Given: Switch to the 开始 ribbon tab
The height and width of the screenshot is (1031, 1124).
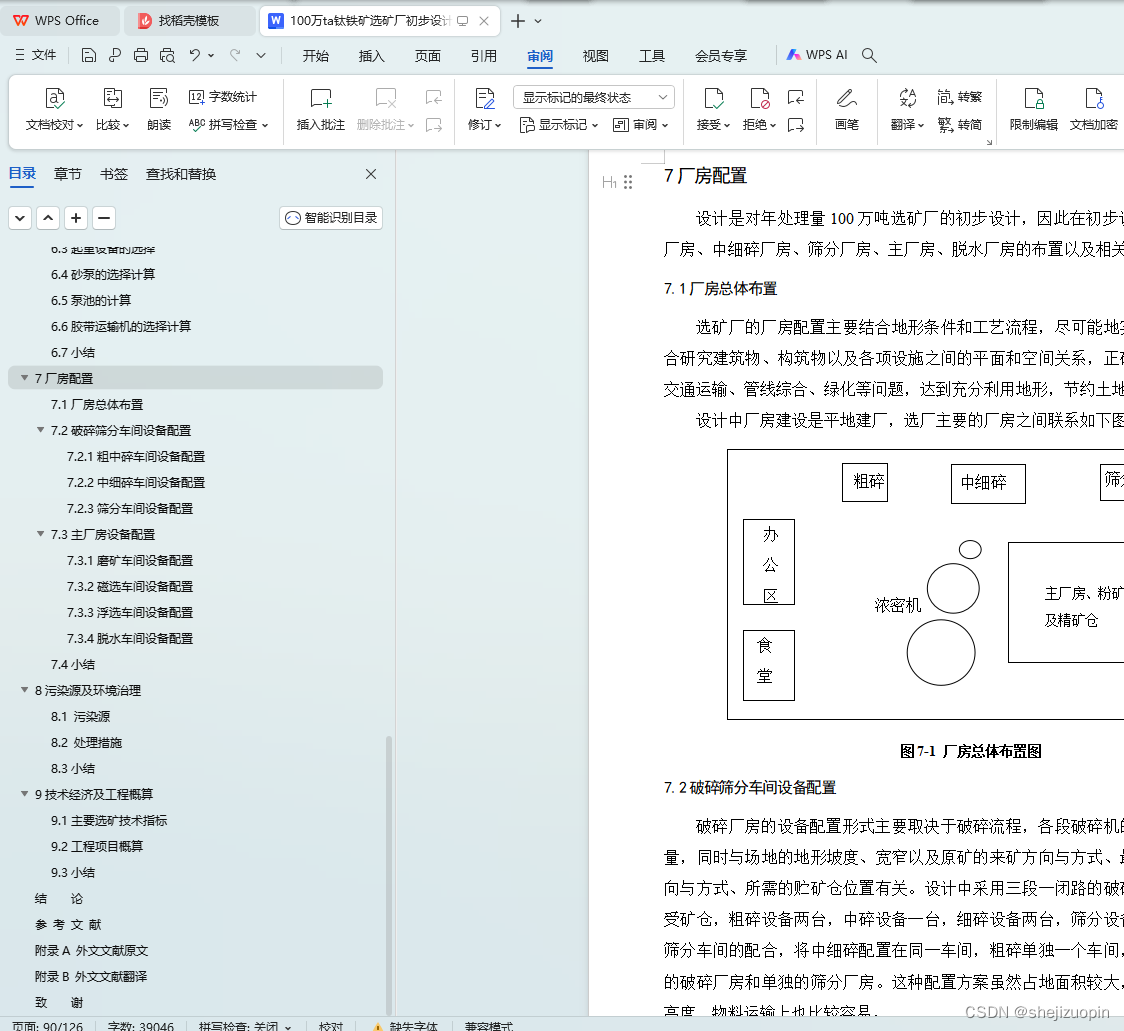Looking at the screenshot, I should point(315,56).
